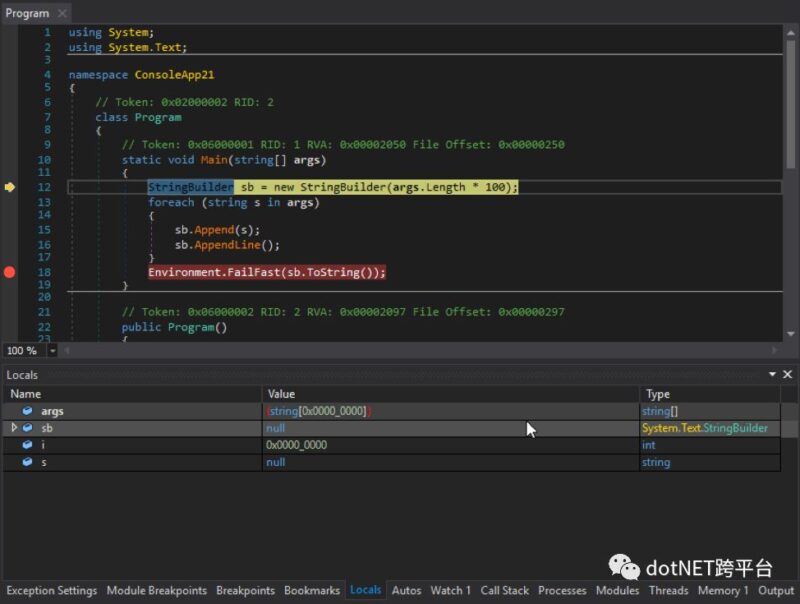Expand the sb StringBuilder variable node
The width and height of the screenshot is (800, 604).
[x=14, y=427]
